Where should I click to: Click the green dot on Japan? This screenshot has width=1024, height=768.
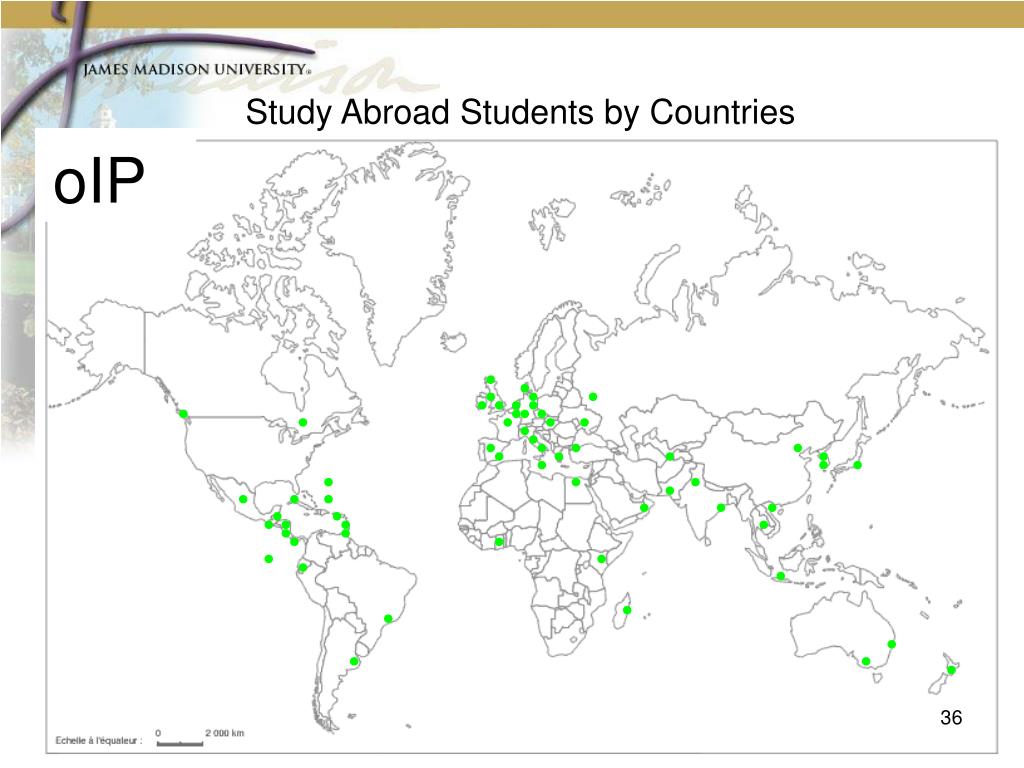pyautogui.click(x=857, y=465)
